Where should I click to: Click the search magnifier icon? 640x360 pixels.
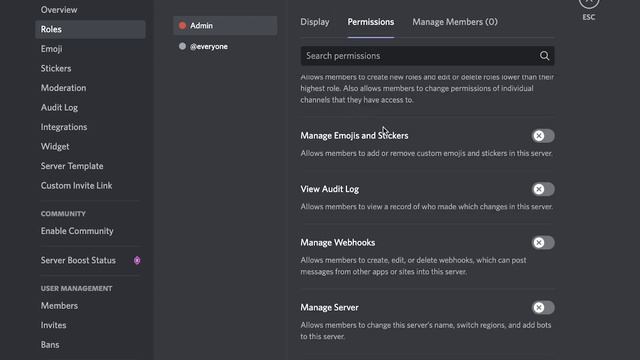coord(544,56)
